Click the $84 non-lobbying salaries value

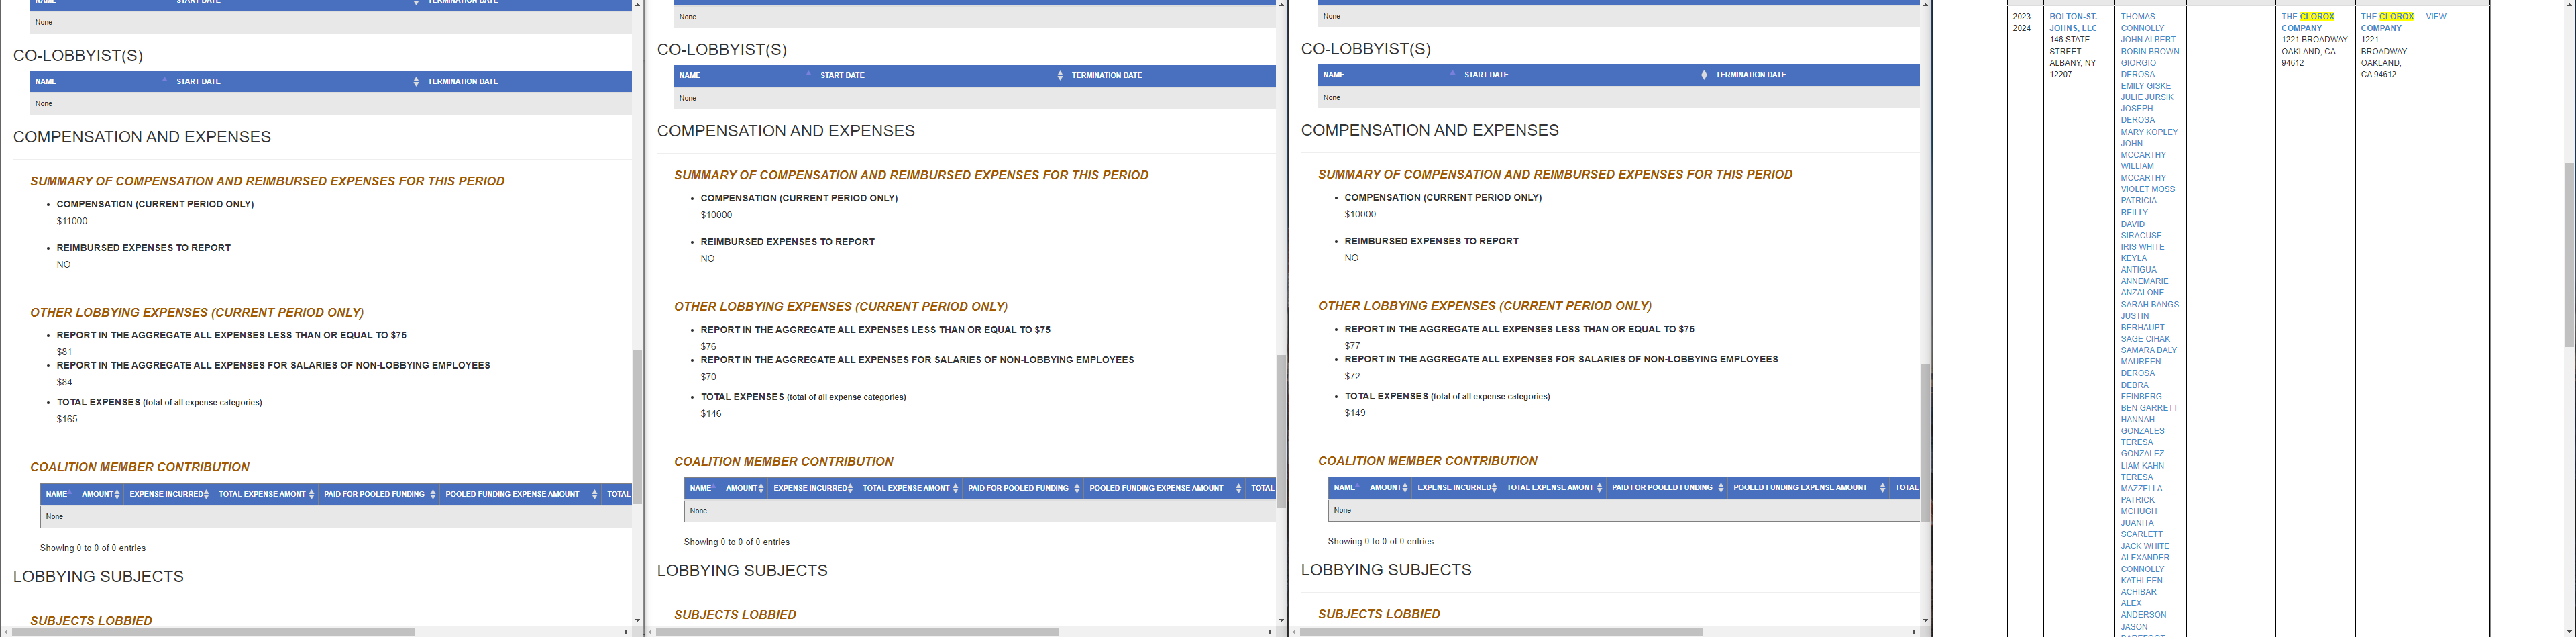tap(65, 382)
